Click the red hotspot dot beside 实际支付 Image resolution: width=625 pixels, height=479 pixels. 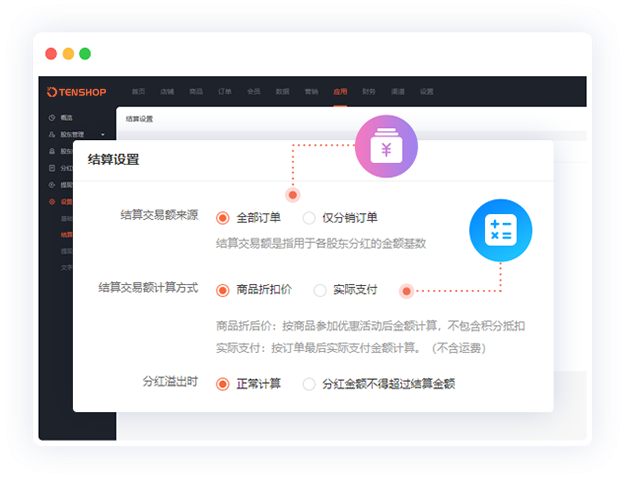[x=406, y=291]
